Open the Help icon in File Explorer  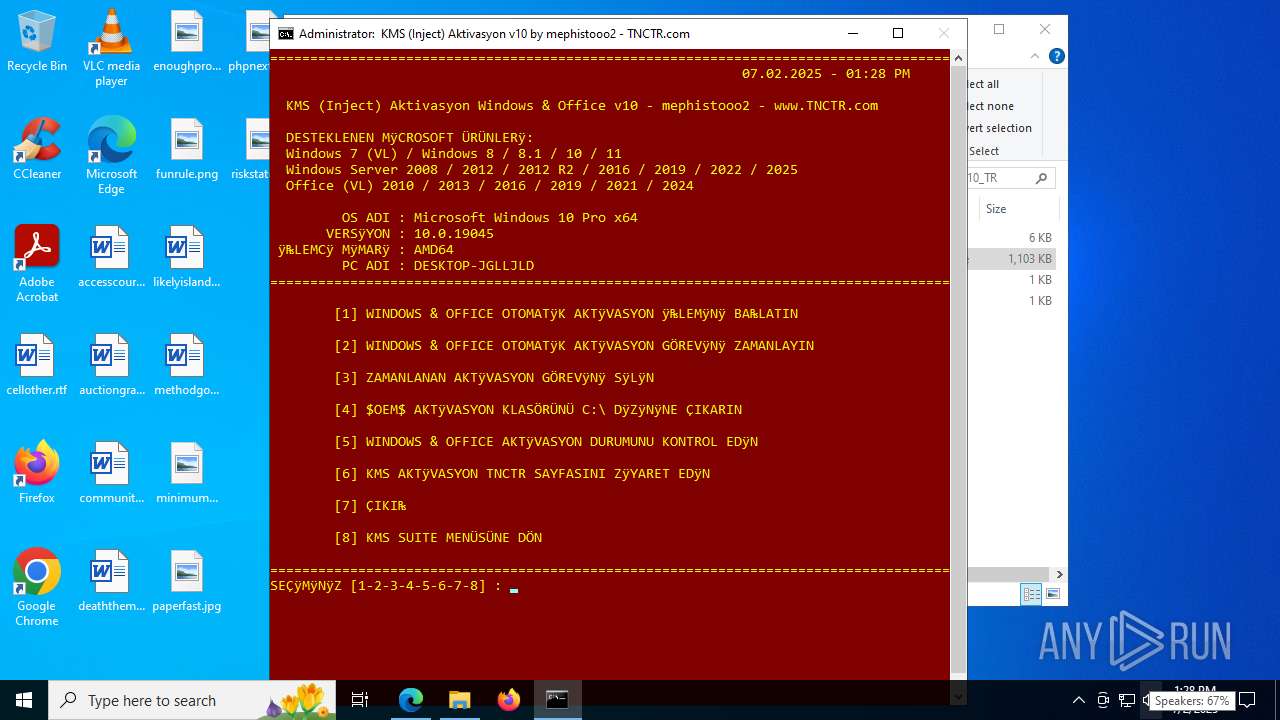click(1056, 56)
